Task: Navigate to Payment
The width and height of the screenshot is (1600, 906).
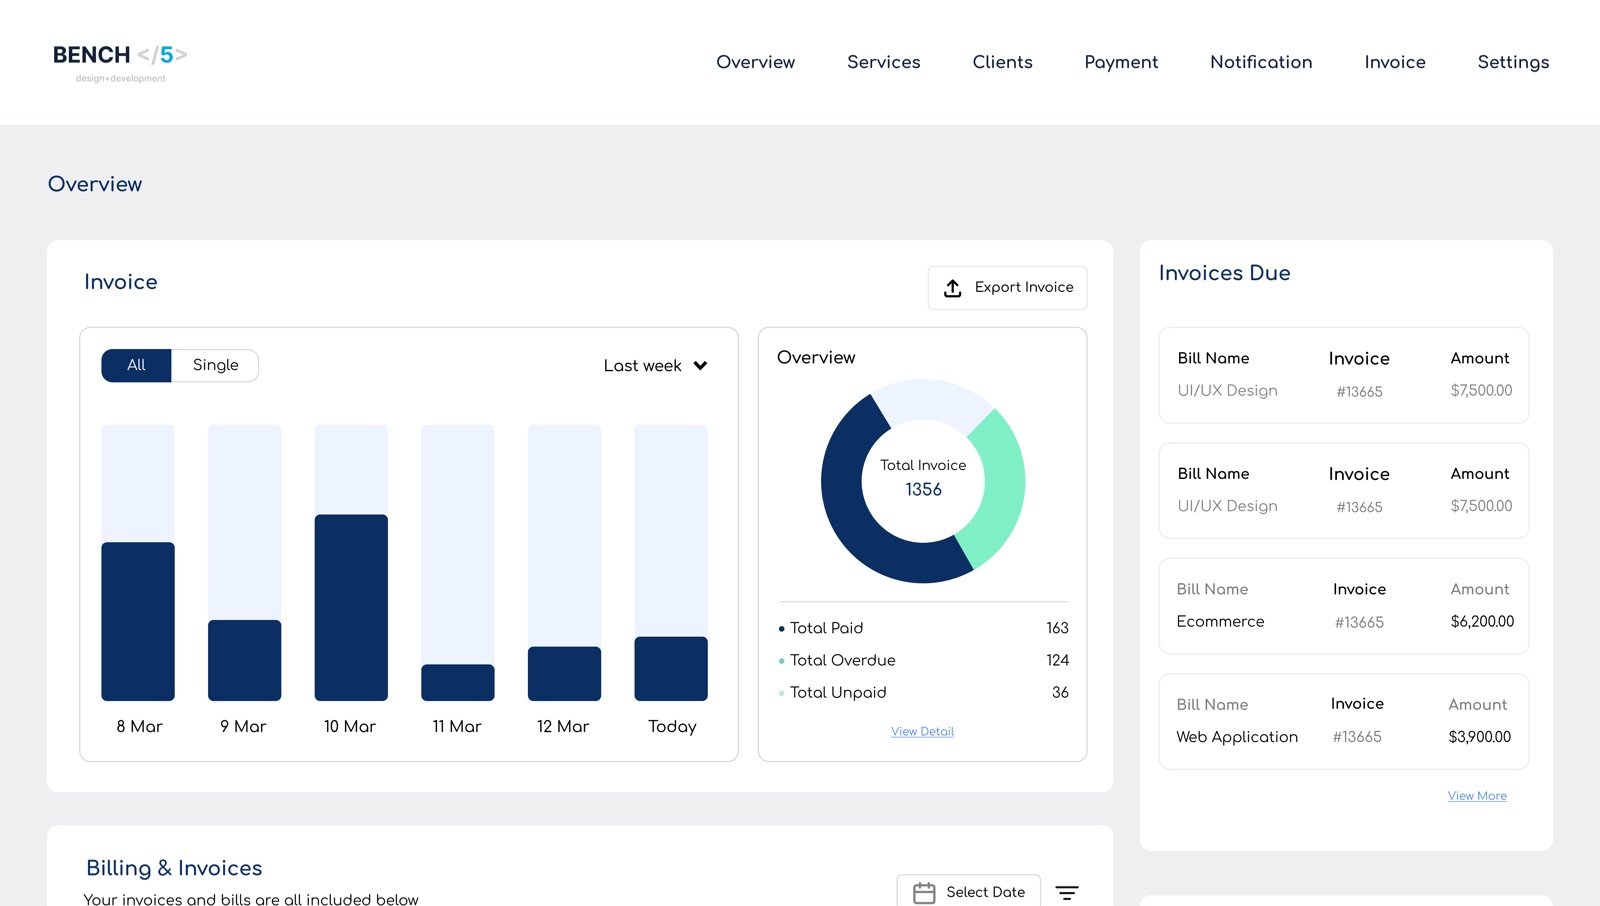Action: (1121, 62)
